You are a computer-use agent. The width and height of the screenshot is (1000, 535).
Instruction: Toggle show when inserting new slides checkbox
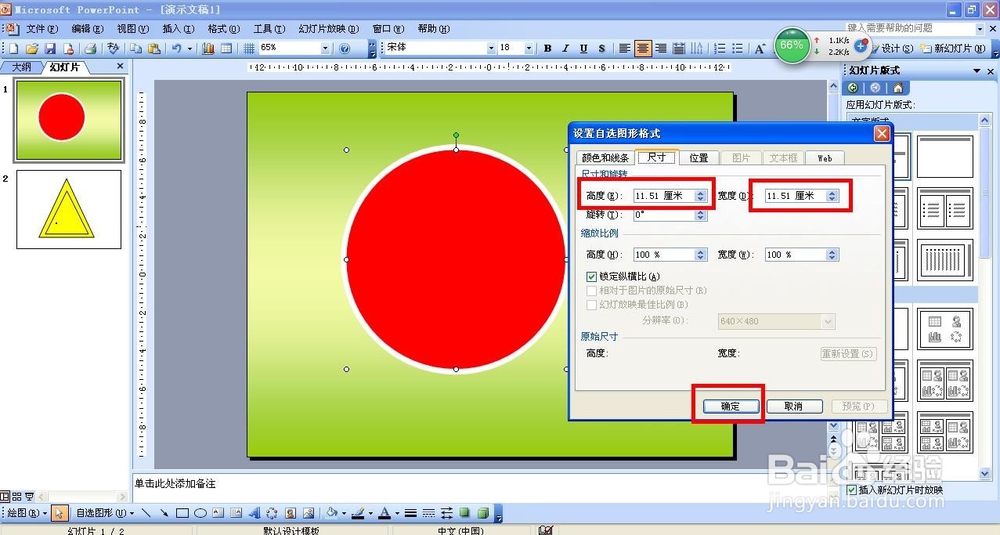(852, 490)
